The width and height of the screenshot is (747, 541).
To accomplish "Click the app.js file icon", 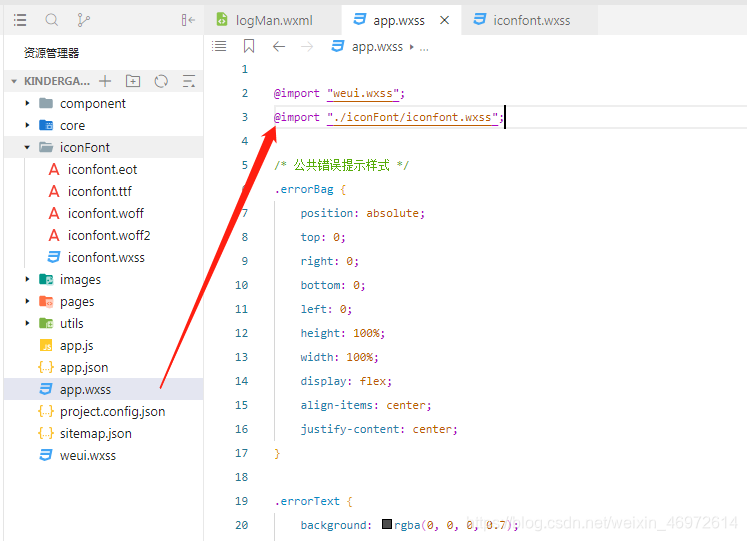I will pyautogui.click(x=46, y=346).
